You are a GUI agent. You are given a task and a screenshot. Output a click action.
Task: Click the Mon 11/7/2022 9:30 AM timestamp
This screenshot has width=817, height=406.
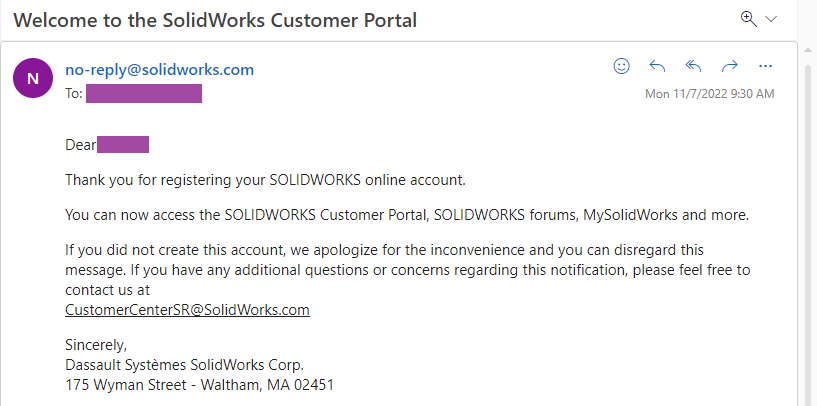click(x=710, y=94)
